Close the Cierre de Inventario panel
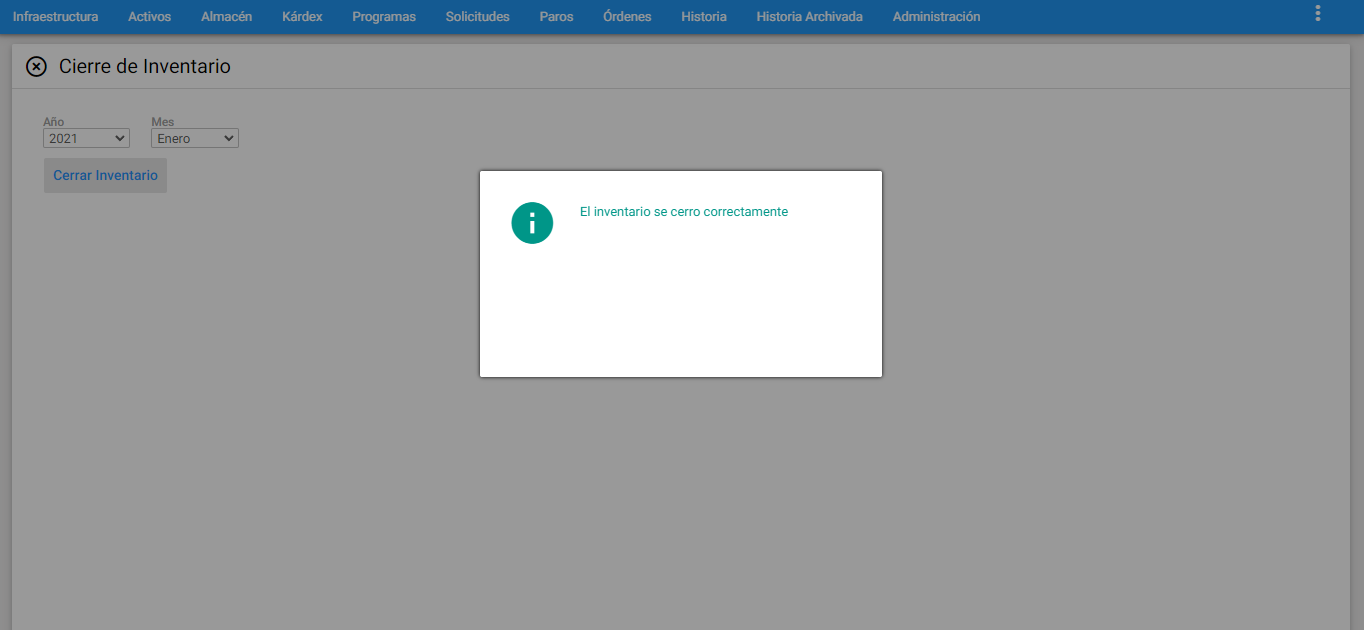This screenshot has width=1364, height=630. [36, 67]
